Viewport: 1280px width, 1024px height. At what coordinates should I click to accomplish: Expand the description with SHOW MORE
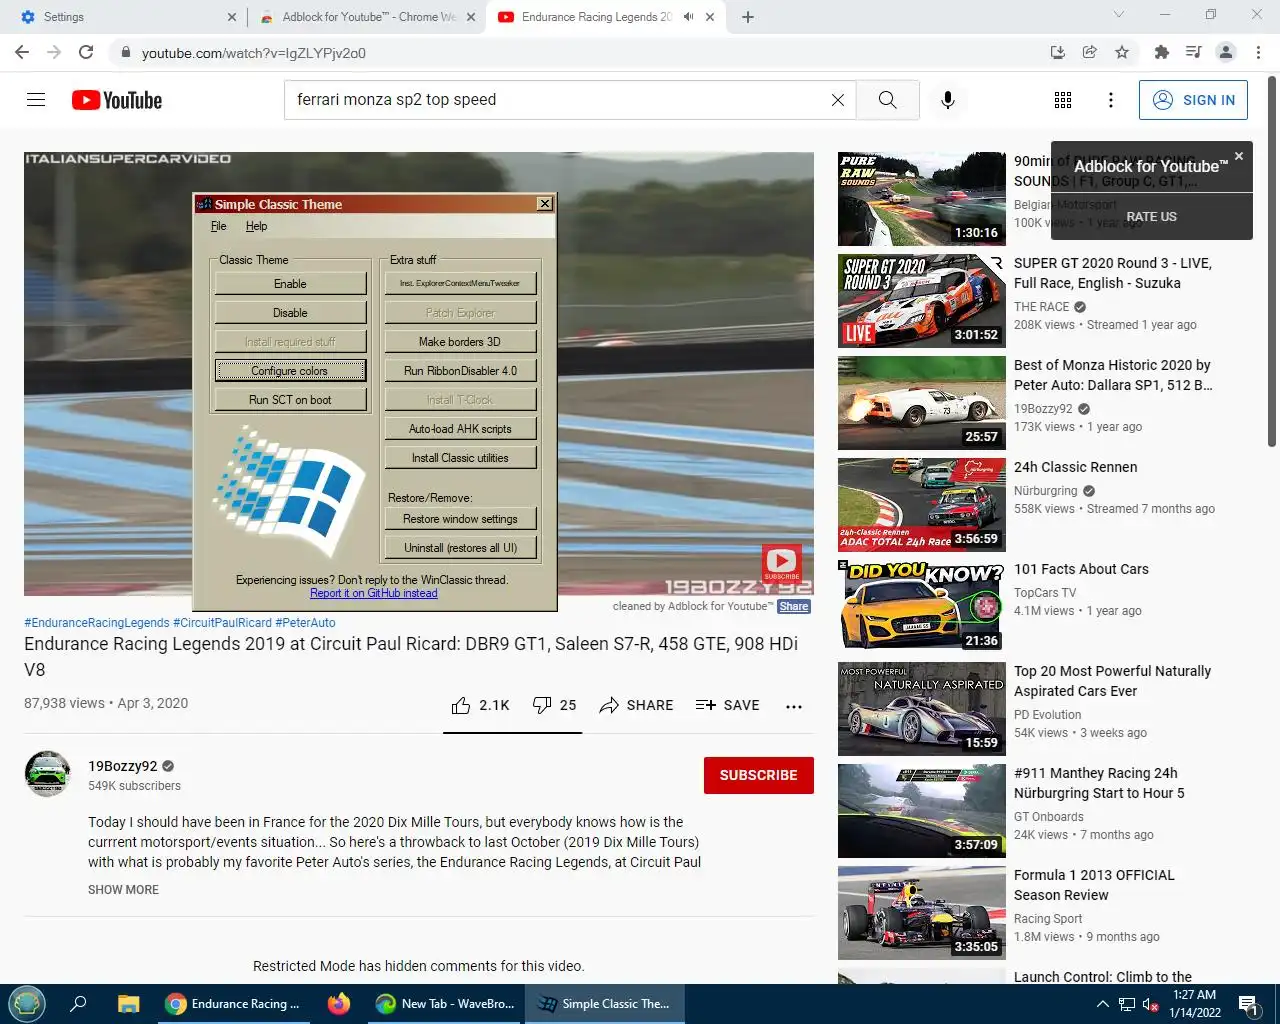click(123, 890)
